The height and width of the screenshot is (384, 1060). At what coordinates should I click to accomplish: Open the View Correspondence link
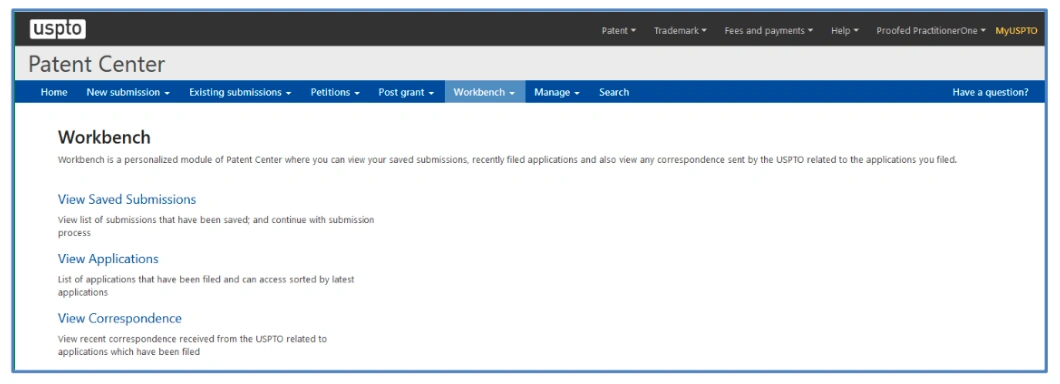click(120, 318)
